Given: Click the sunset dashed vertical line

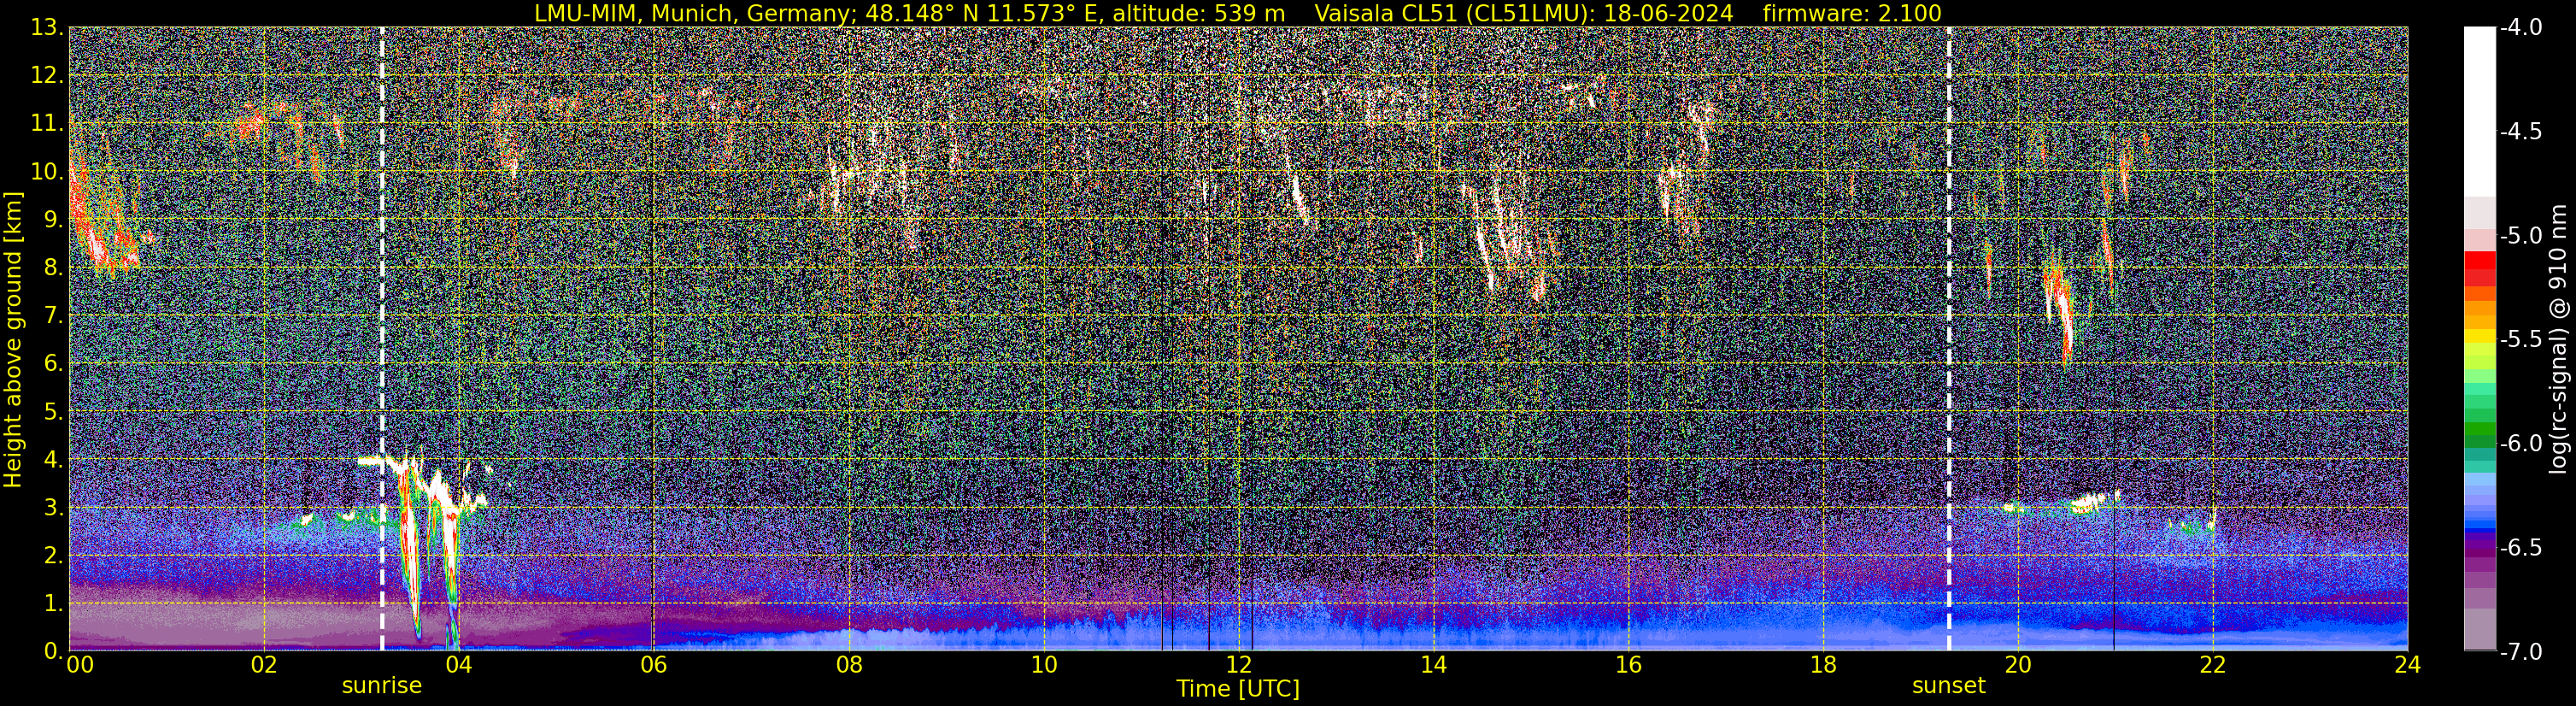Looking at the screenshot, I should click(1949, 339).
